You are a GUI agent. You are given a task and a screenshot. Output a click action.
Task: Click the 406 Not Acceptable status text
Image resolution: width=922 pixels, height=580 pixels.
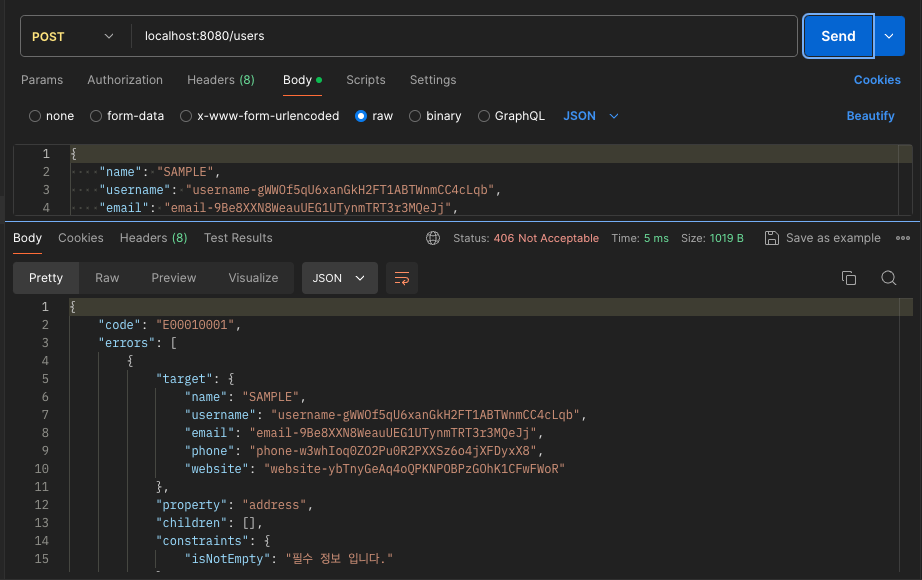coord(546,238)
